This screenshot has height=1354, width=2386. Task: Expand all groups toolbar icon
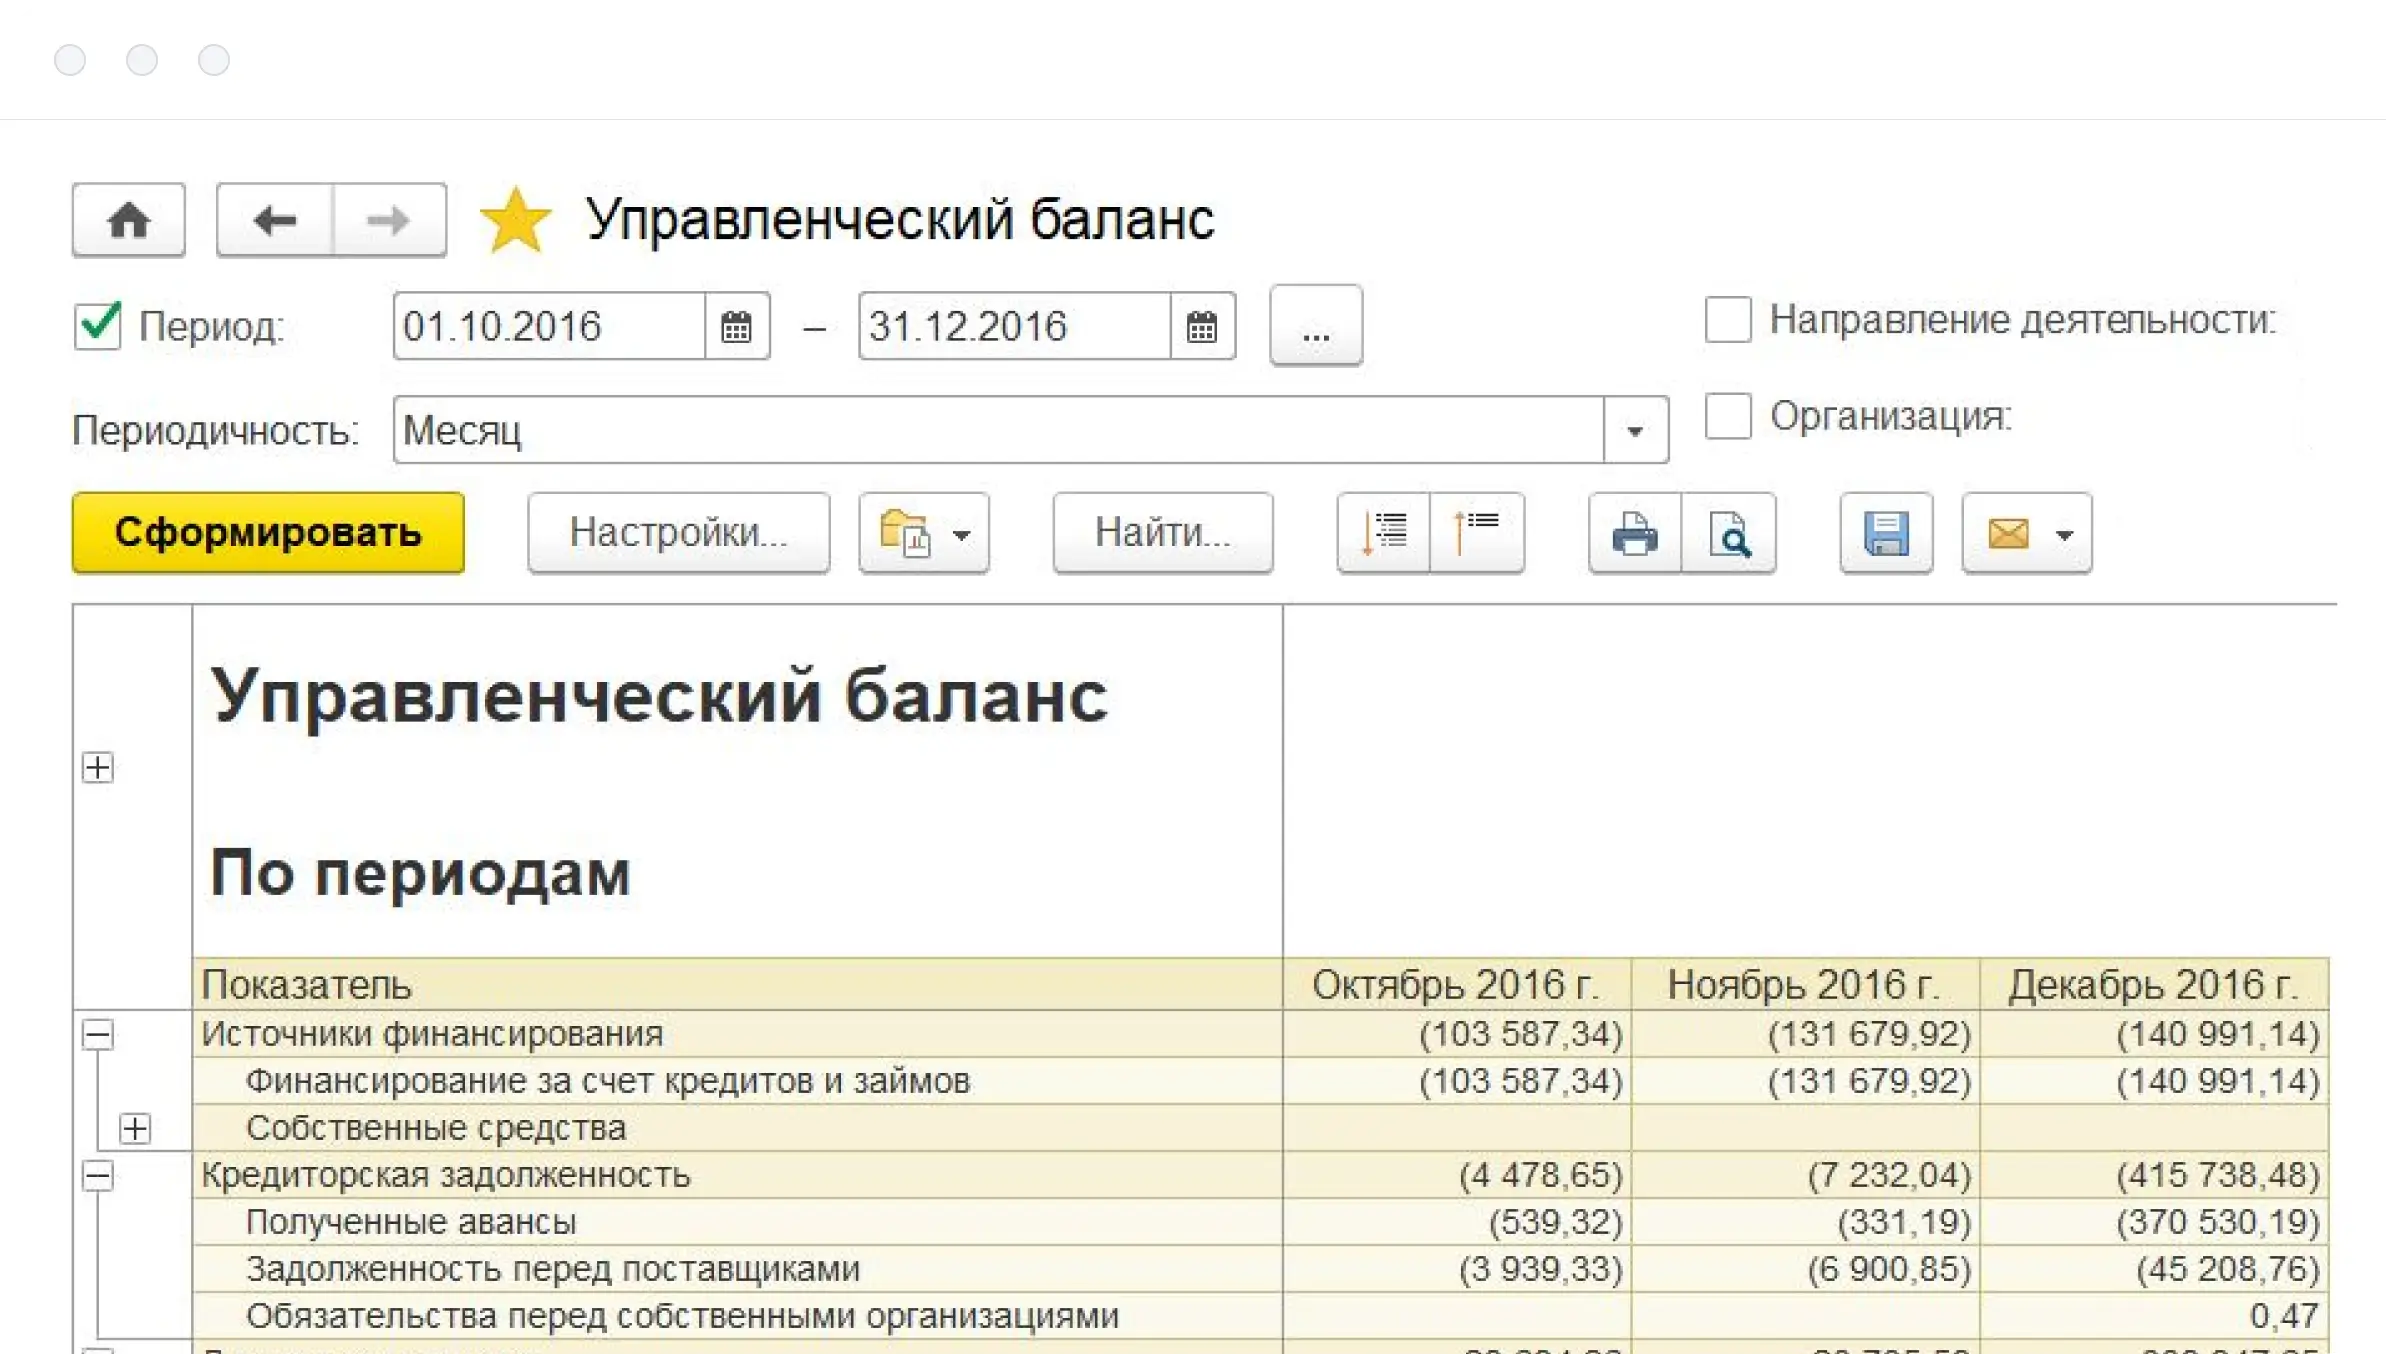pyautogui.click(x=1383, y=533)
